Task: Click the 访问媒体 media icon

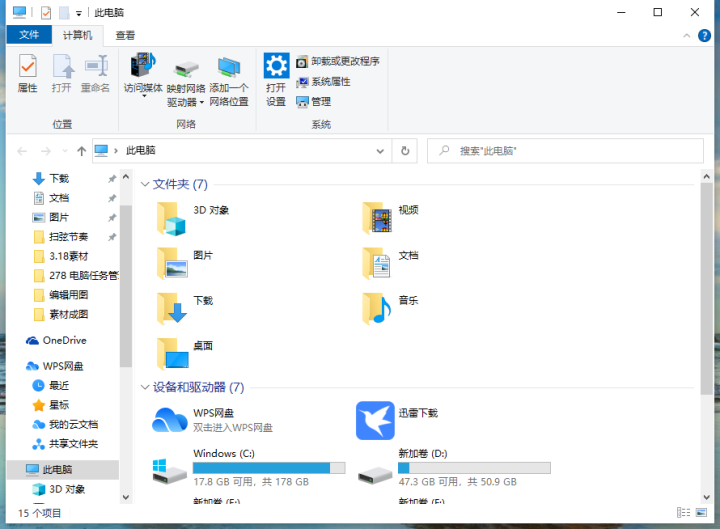Action: [x=143, y=67]
